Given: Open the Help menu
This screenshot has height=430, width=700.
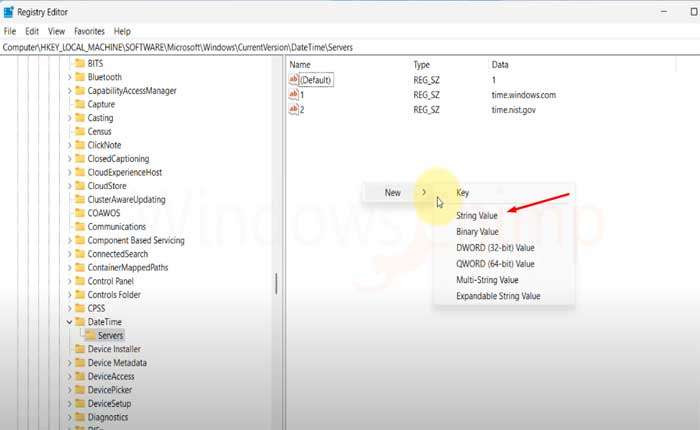Looking at the screenshot, I should [x=122, y=31].
